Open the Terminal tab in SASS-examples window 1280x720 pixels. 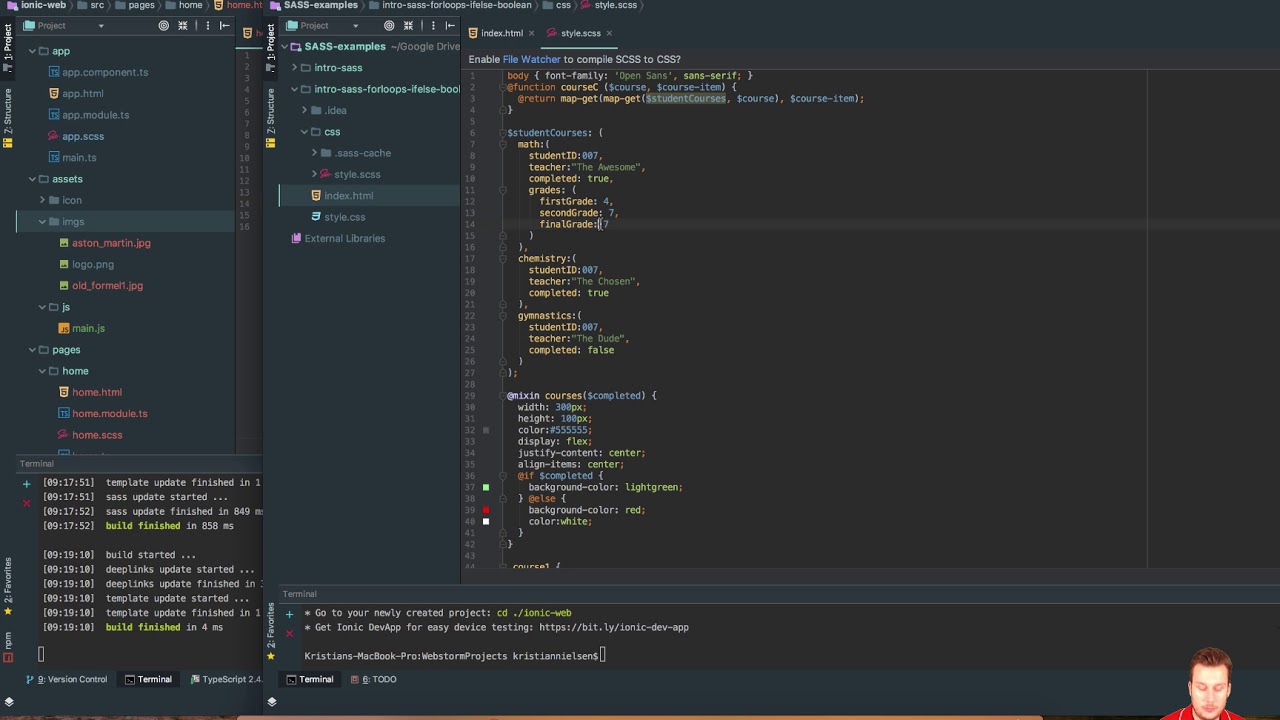310,680
